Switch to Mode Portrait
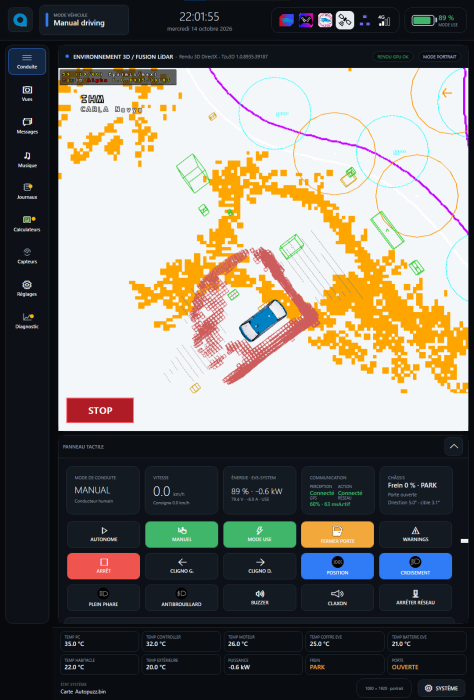 [439, 57]
